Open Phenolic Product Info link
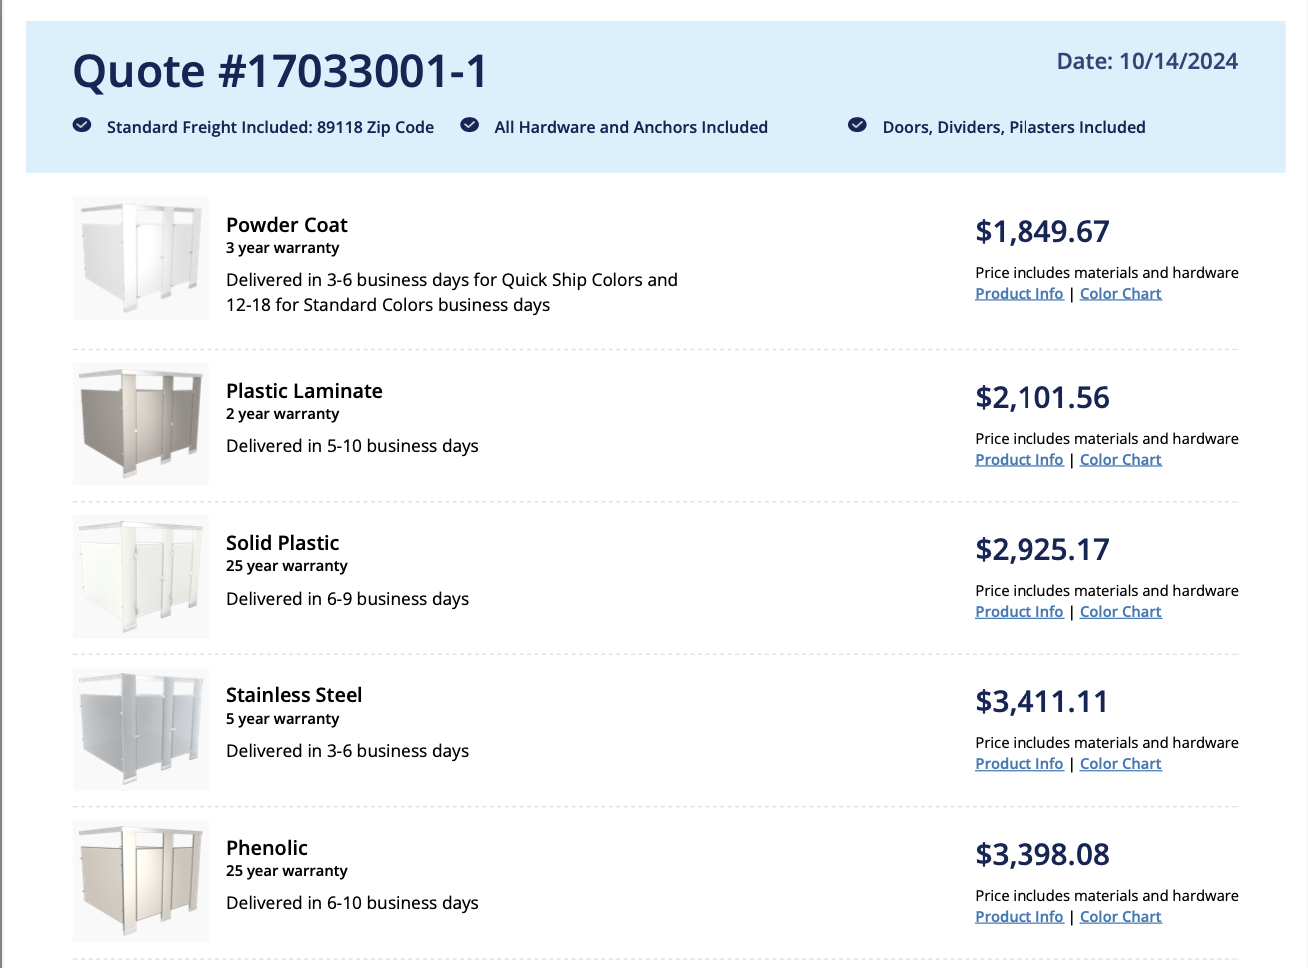 (x=1019, y=917)
